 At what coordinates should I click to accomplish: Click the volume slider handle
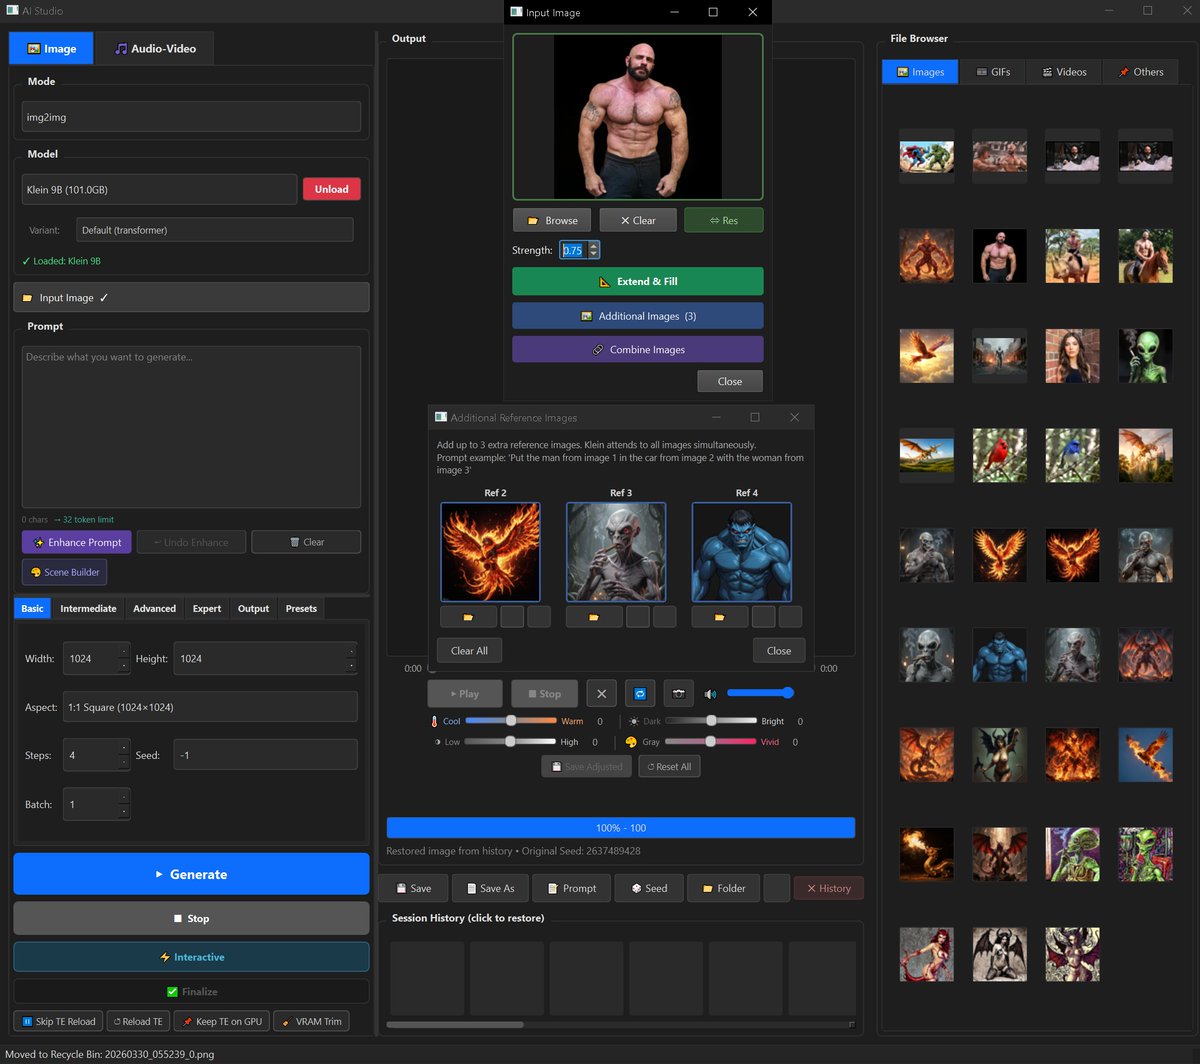[x=788, y=692]
